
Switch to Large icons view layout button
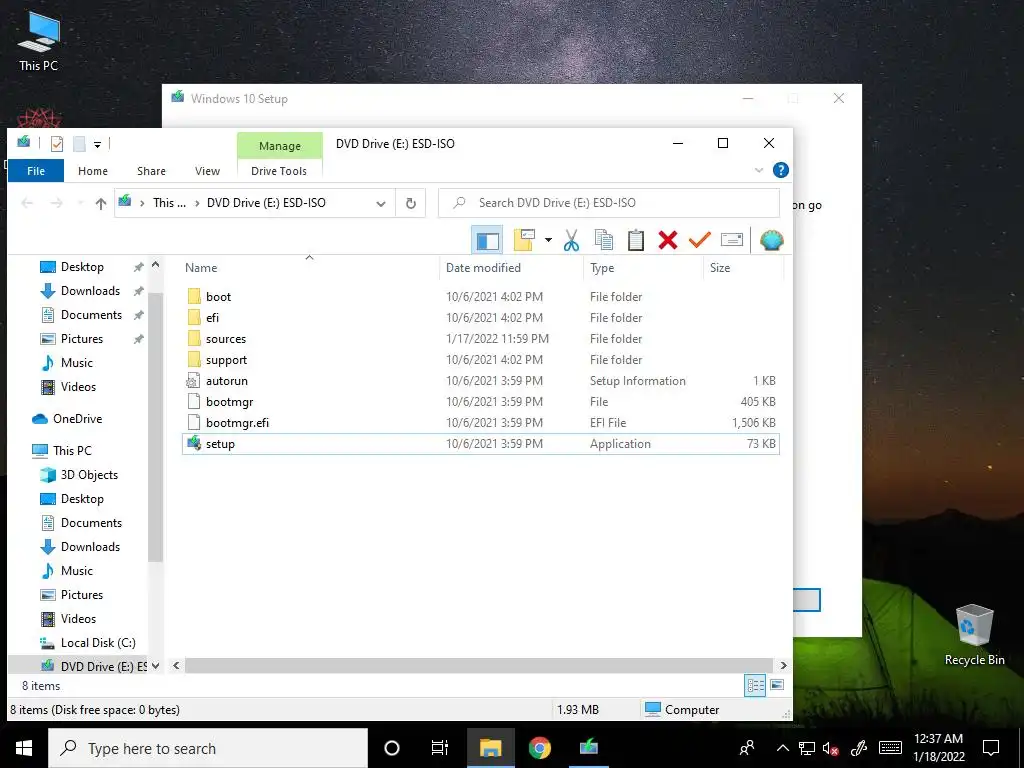(x=776, y=685)
